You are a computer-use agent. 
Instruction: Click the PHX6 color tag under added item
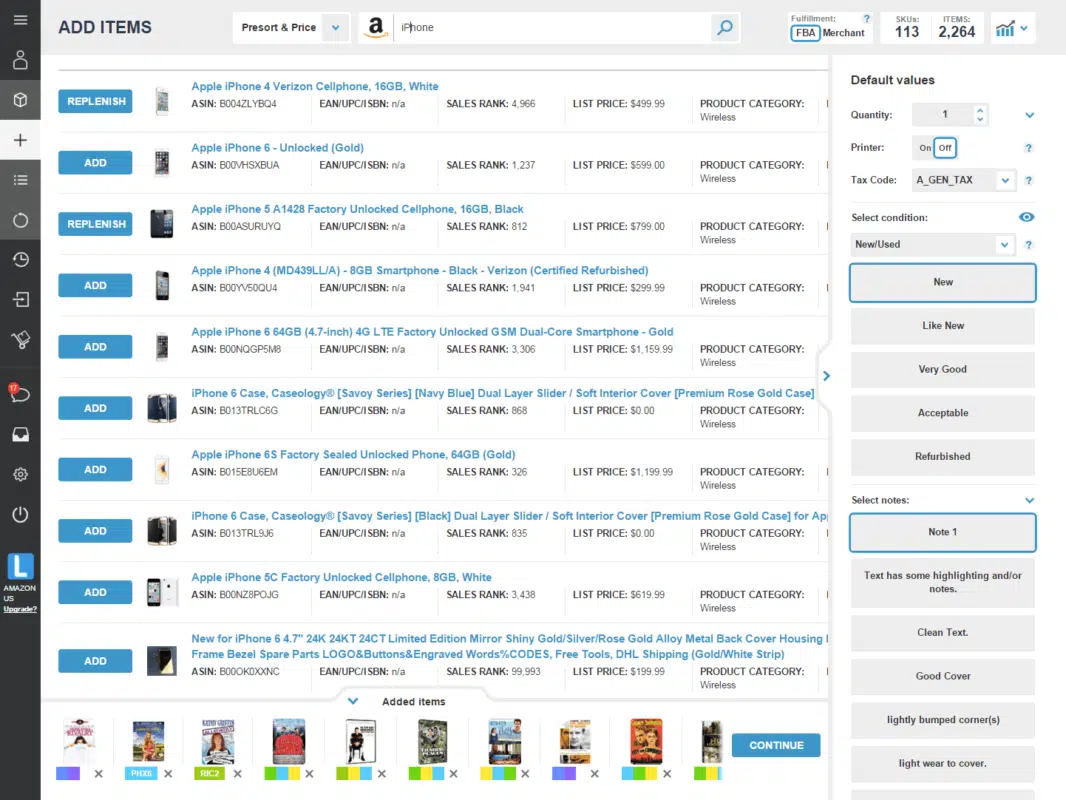141,773
